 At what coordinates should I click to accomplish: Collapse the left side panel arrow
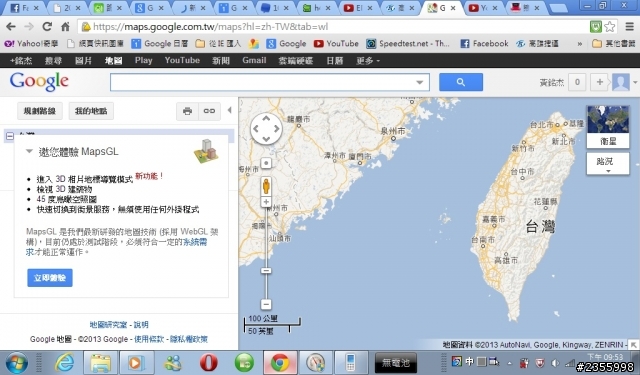(229, 110)
